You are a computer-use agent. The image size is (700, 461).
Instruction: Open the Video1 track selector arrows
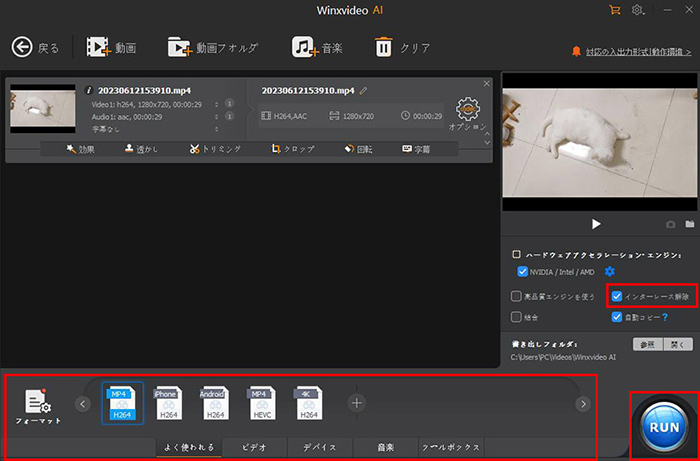pos(217,103)
